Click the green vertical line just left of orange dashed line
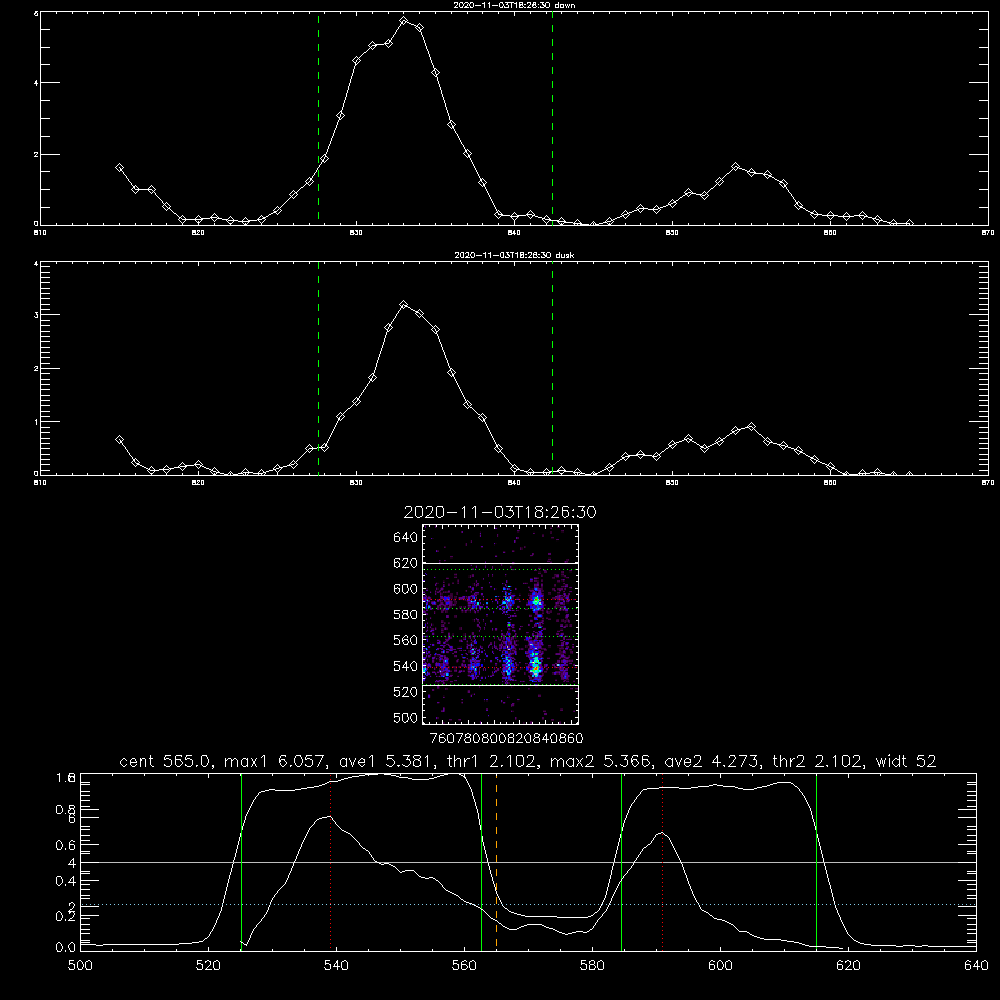Viewport: 1000px width, 1000px height. pos(482,862)
